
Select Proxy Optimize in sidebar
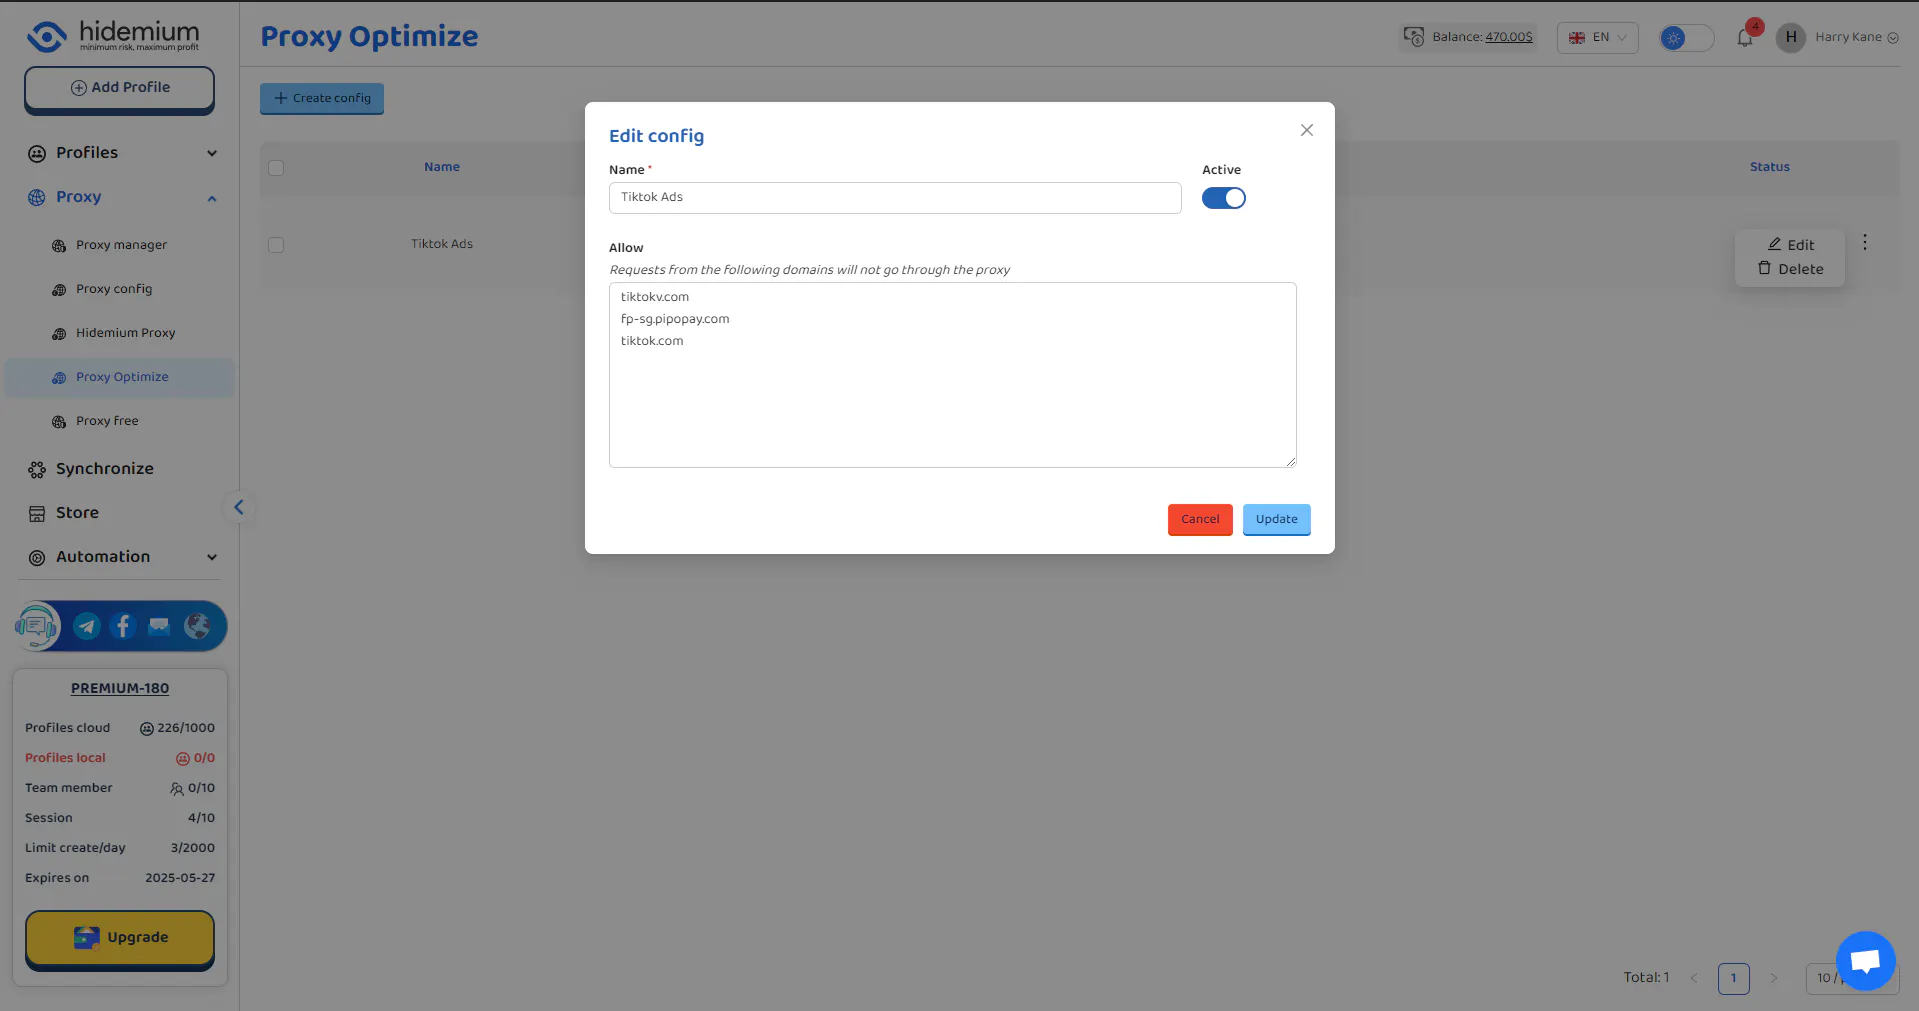pos(120,377)
